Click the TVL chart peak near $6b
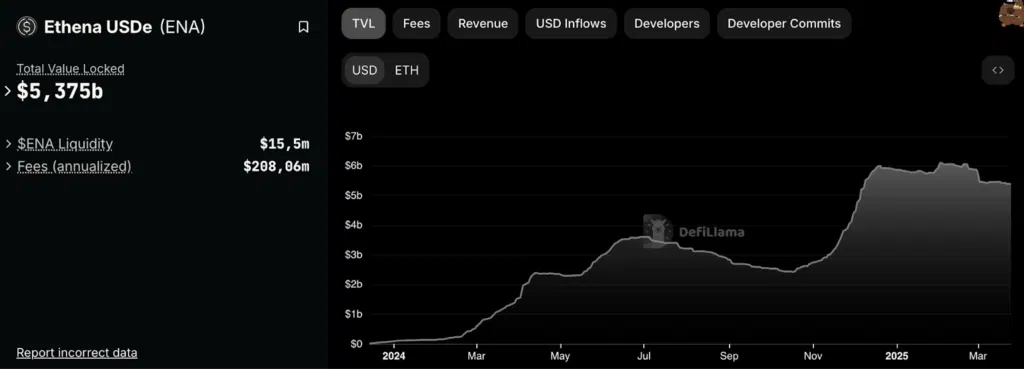1024x369 pixels. click(x=940, y=163)
